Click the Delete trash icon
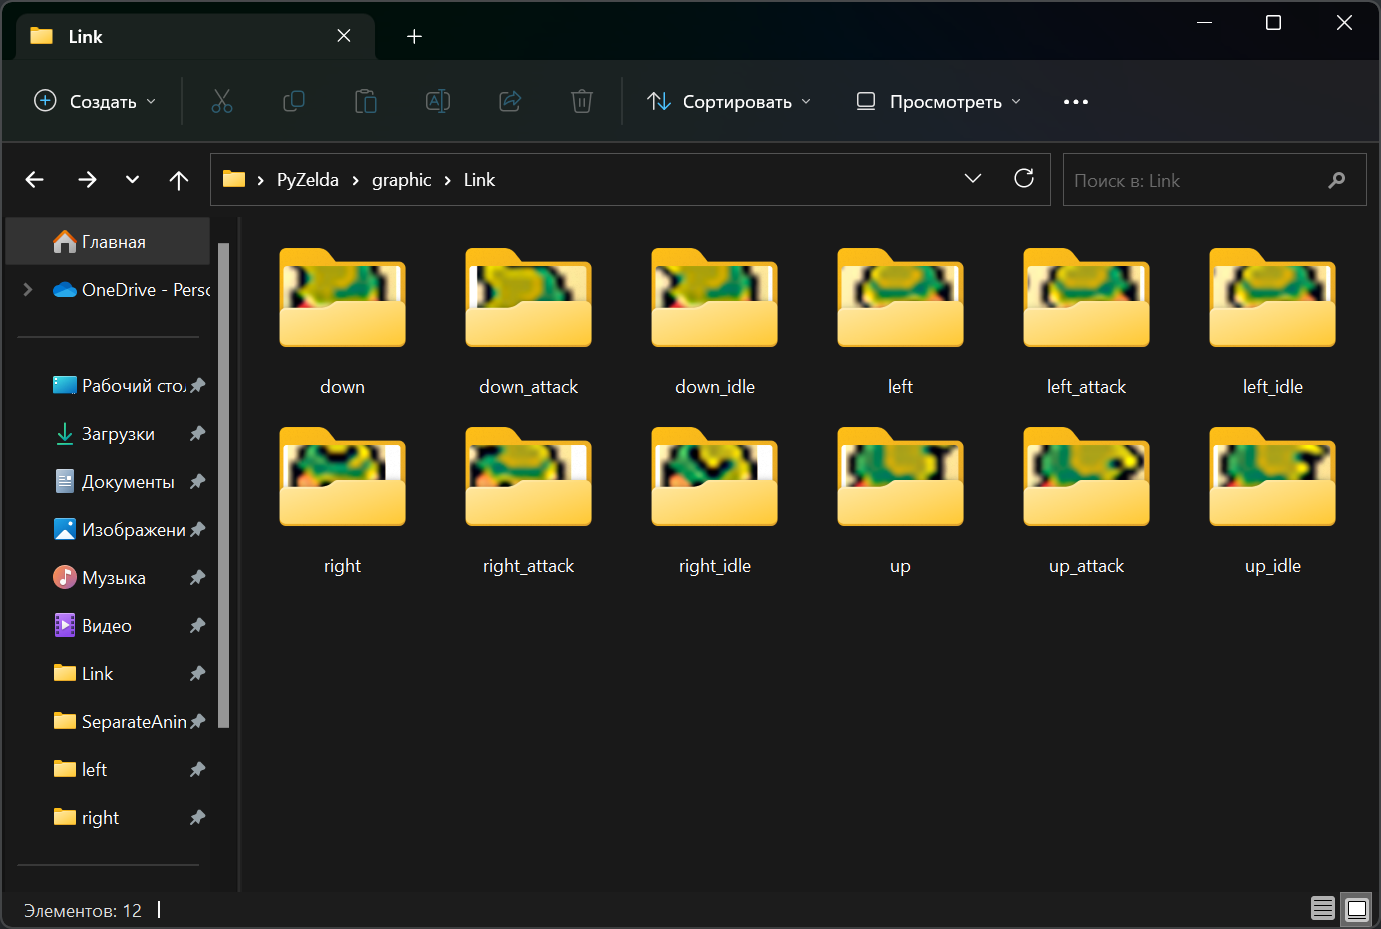Screen dimensions: 1381x929 [x=582, y=101]
